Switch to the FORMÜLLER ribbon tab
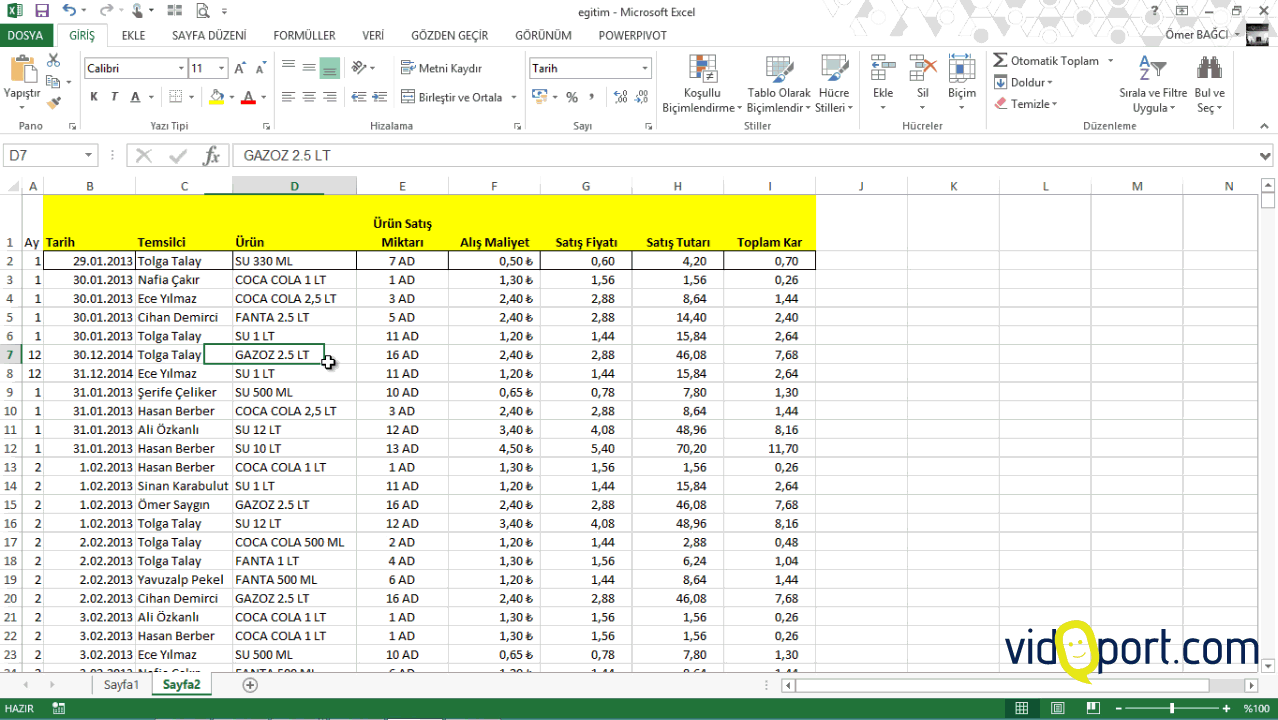 tap(304, 35)
